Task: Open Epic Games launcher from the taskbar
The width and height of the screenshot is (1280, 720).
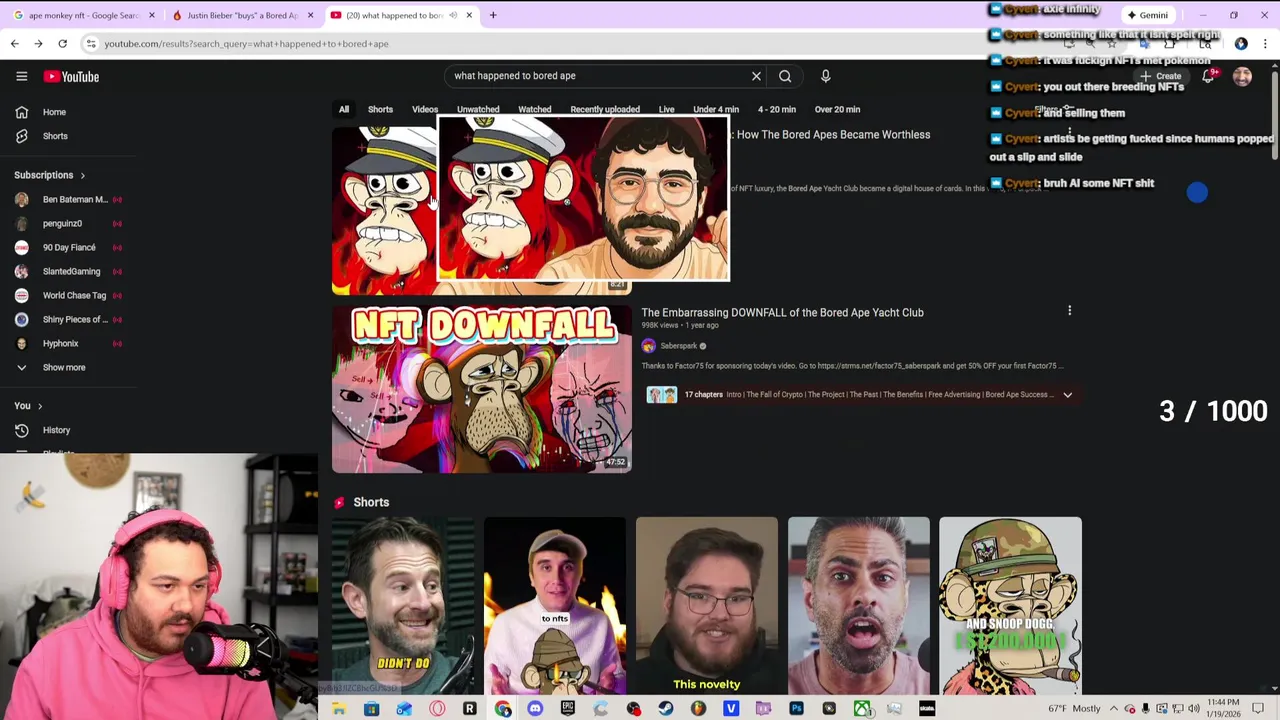Action: 568,709
